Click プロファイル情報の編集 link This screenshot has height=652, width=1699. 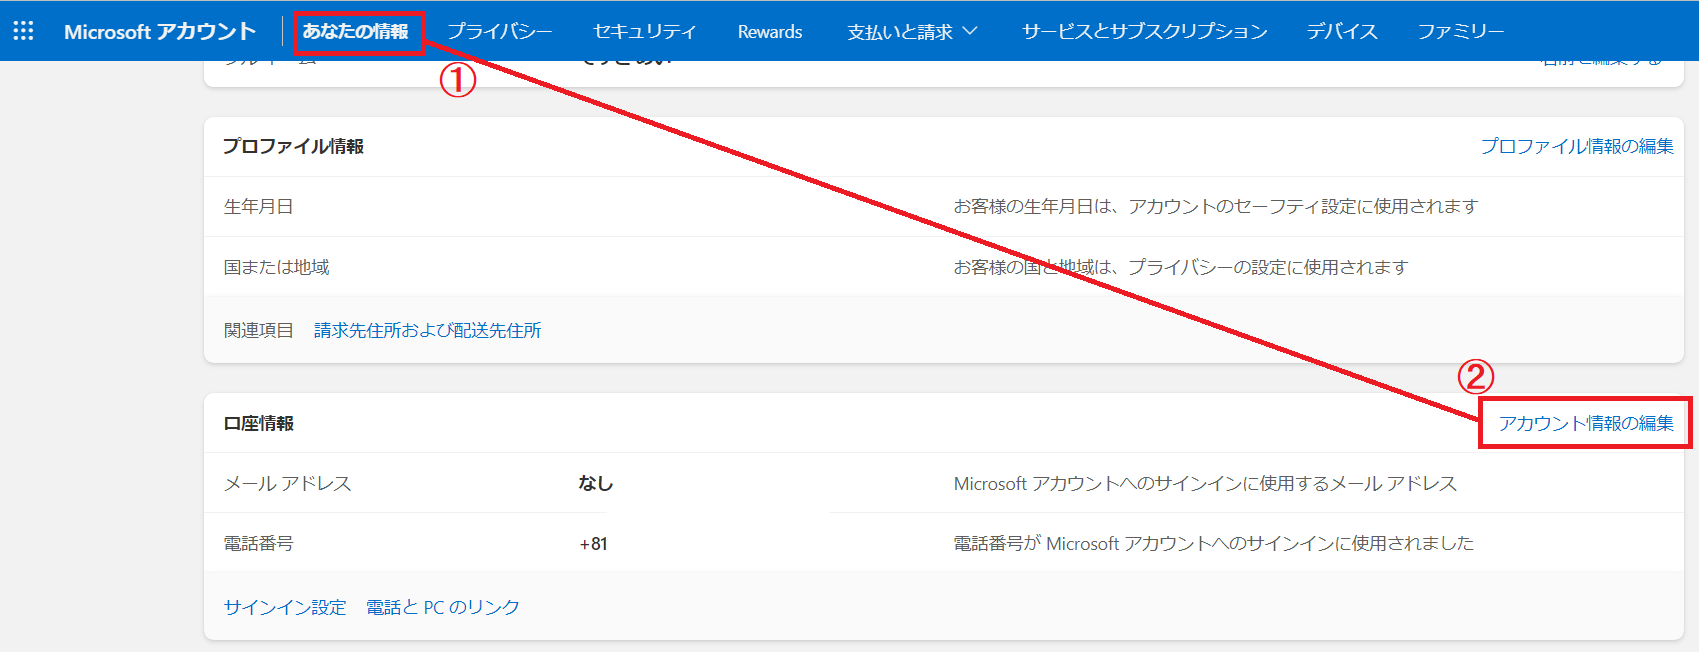(1577, 146)
